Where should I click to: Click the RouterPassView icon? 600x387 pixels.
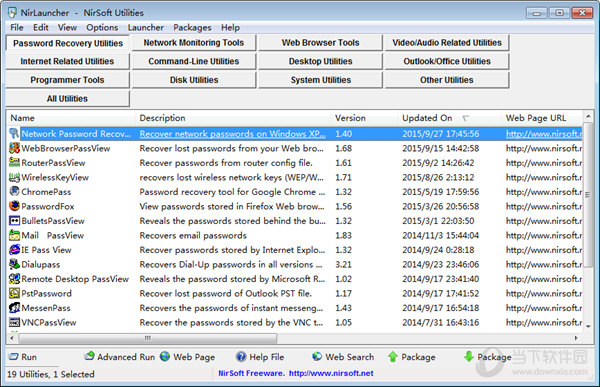tap(14, 163)
